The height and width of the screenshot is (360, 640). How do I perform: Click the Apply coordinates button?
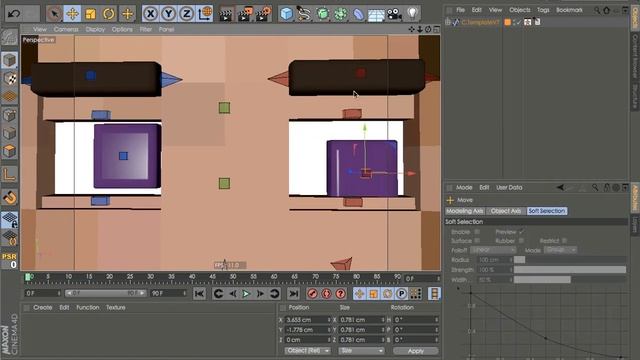click(x=416, y=351)
